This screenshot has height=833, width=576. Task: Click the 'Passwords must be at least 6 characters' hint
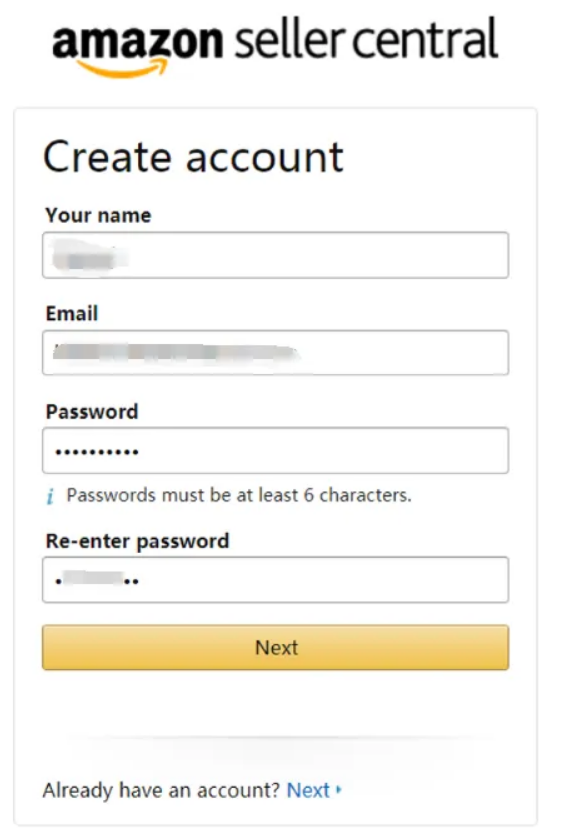pyautogui.click(x=239, y=495)
